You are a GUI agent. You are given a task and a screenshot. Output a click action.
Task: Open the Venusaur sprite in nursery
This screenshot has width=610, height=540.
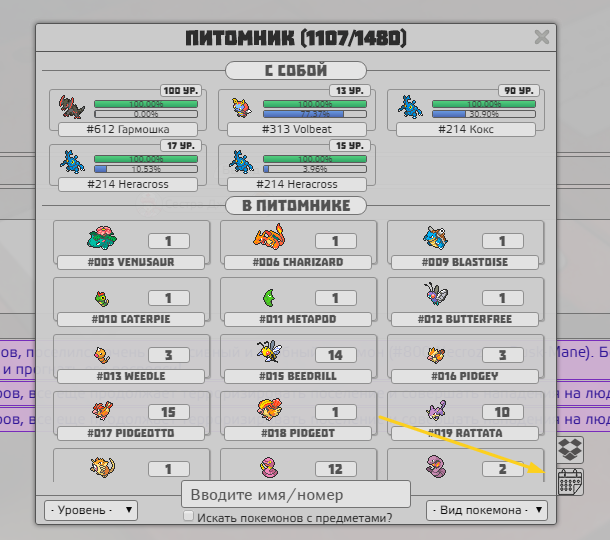coord(102,237)
